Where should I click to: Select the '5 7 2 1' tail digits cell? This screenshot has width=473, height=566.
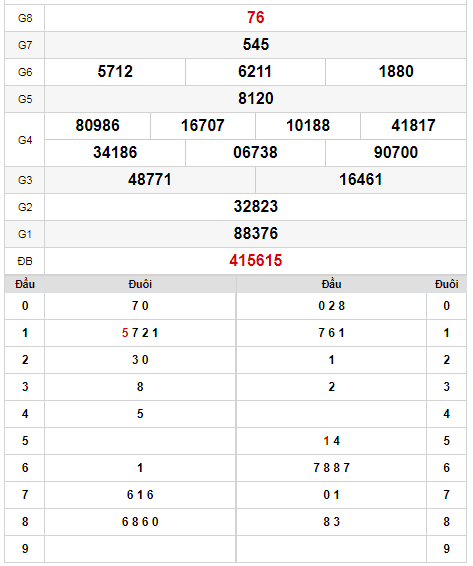pos(140,333)
